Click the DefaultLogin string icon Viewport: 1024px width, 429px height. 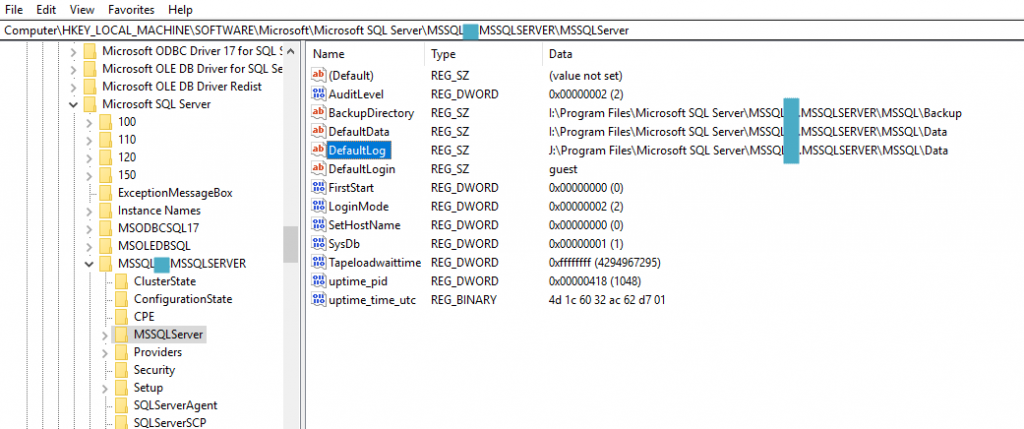pyautogui.click(x=318, y=169)
